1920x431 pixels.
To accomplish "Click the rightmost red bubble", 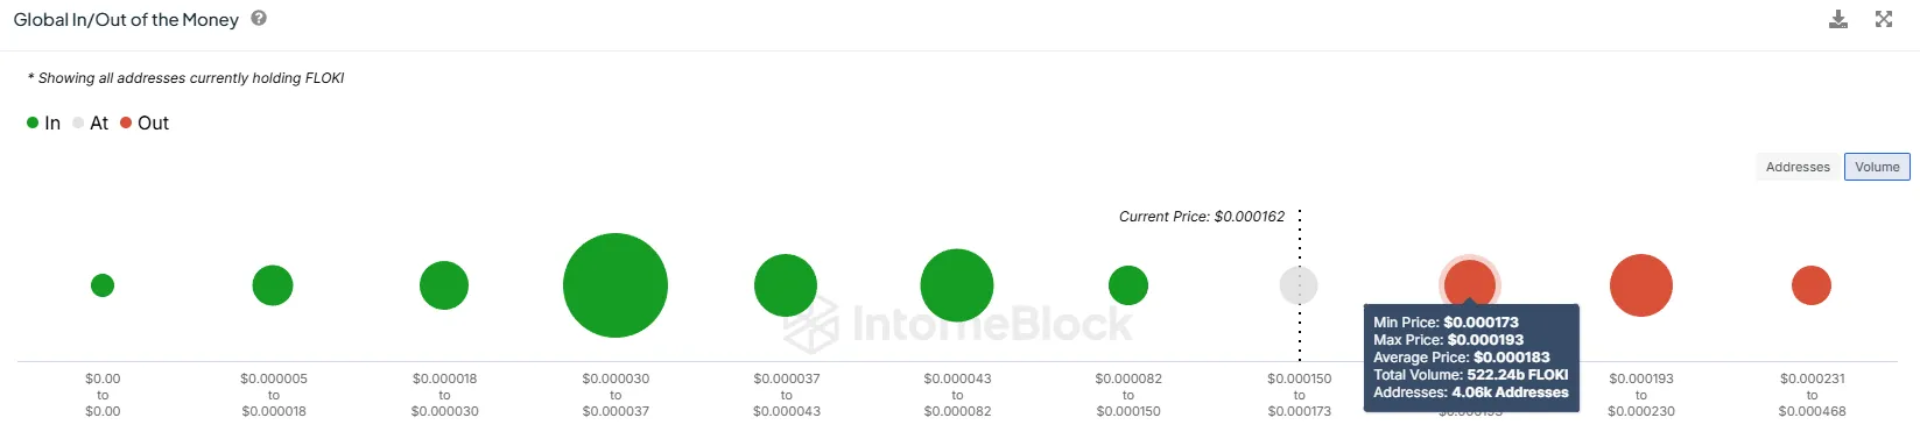I will click(x=1811, y=285).
